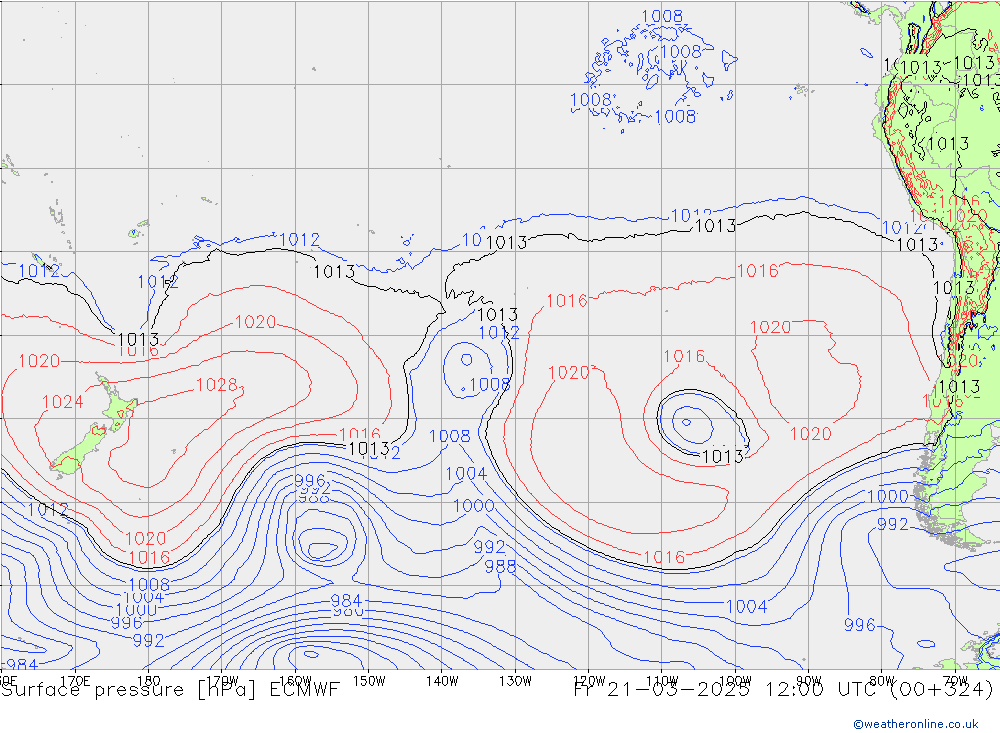
Task: Click the forecast date and time text
Action: point(783,690)
